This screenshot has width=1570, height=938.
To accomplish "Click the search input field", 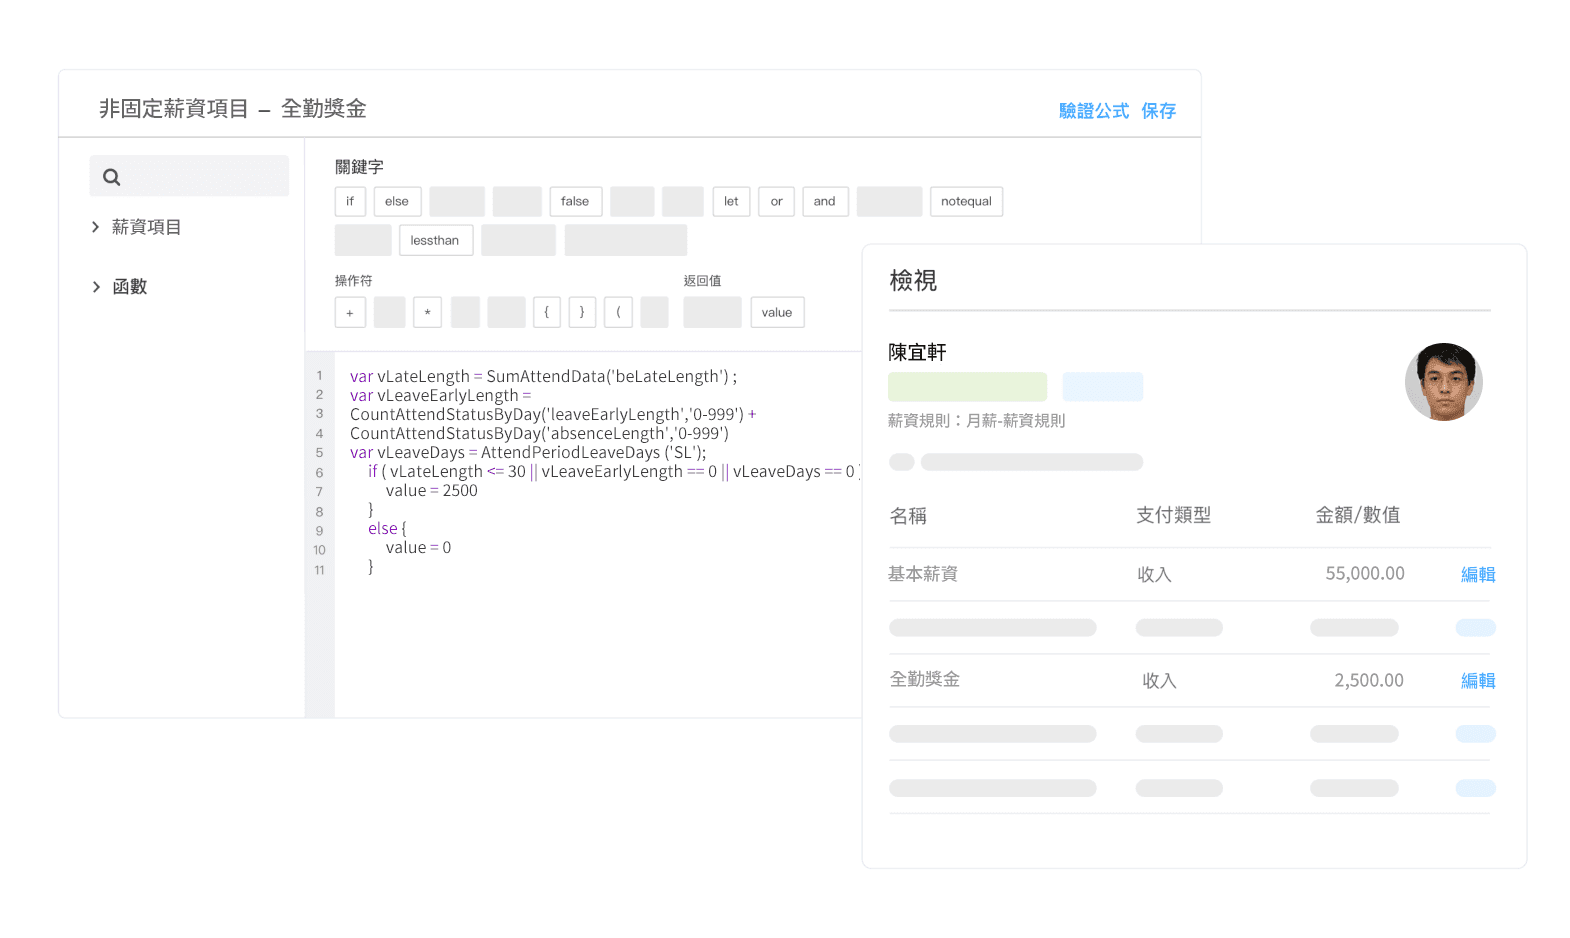I will tap(189, 176).
